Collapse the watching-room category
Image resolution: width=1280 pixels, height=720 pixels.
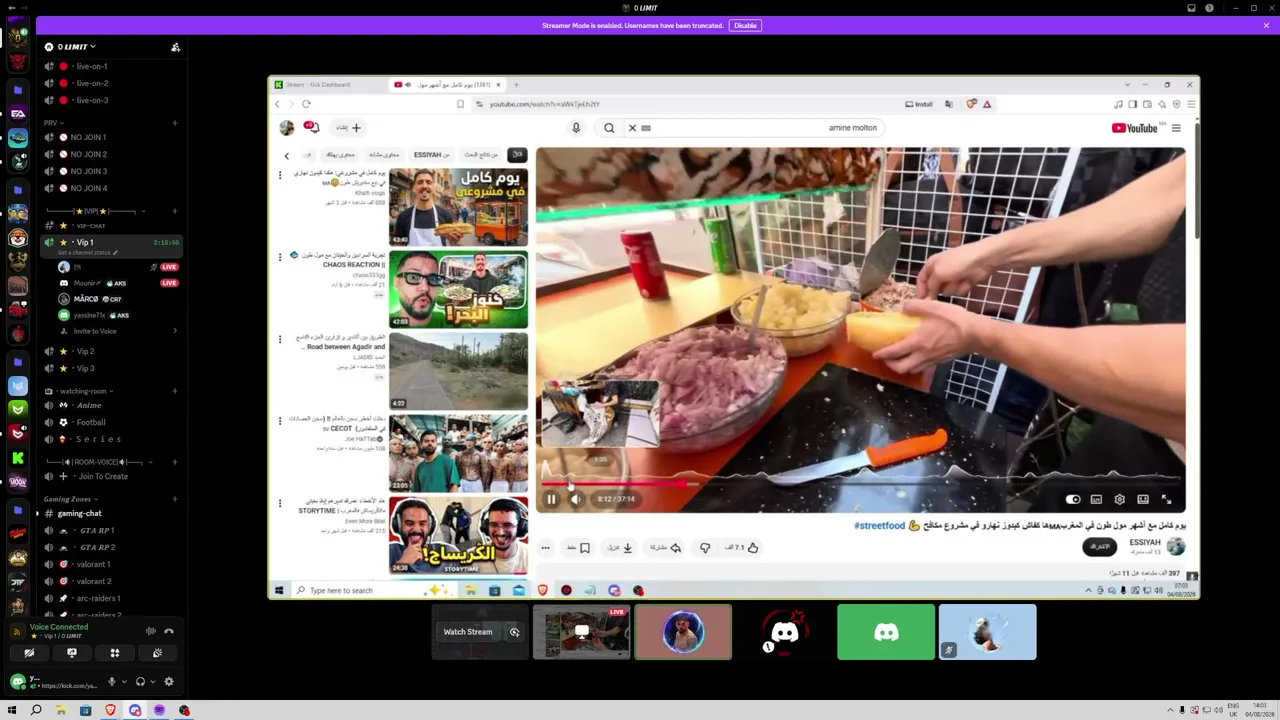[80, 391]
